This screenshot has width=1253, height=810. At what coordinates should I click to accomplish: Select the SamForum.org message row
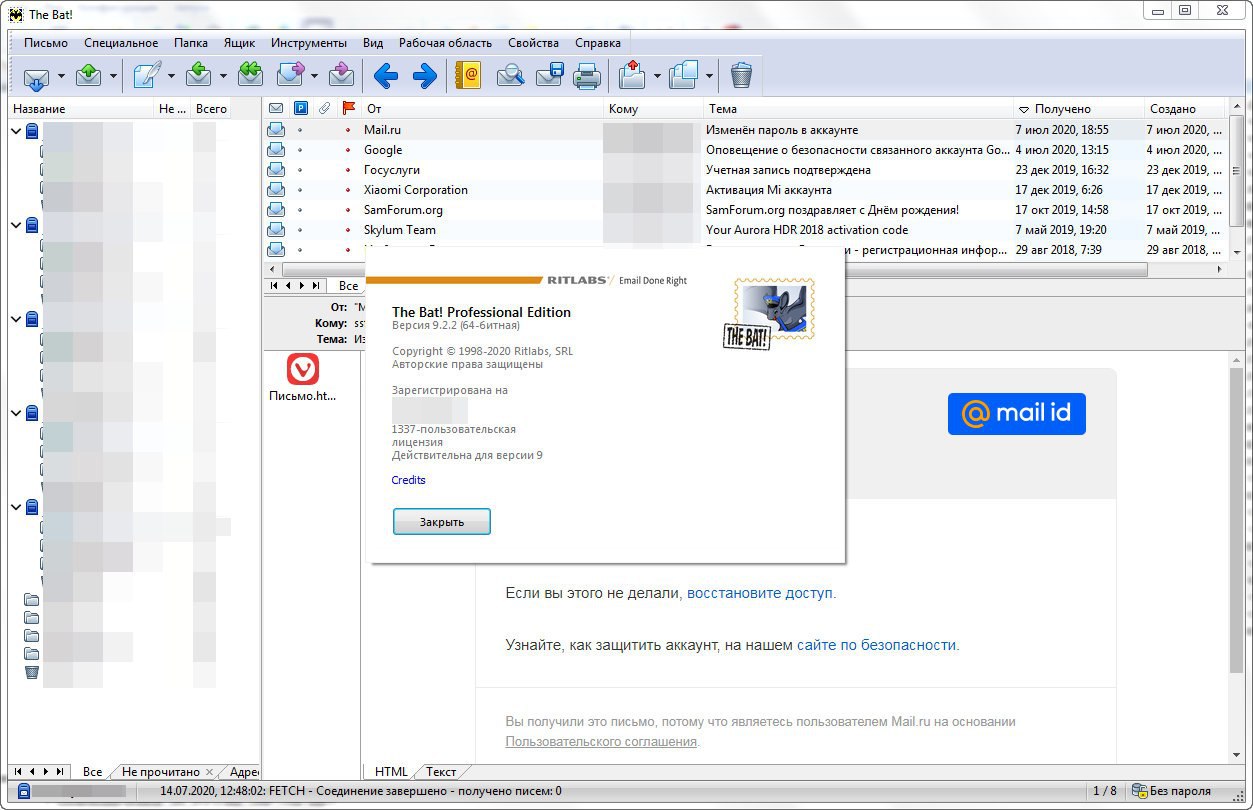point(747,210)
